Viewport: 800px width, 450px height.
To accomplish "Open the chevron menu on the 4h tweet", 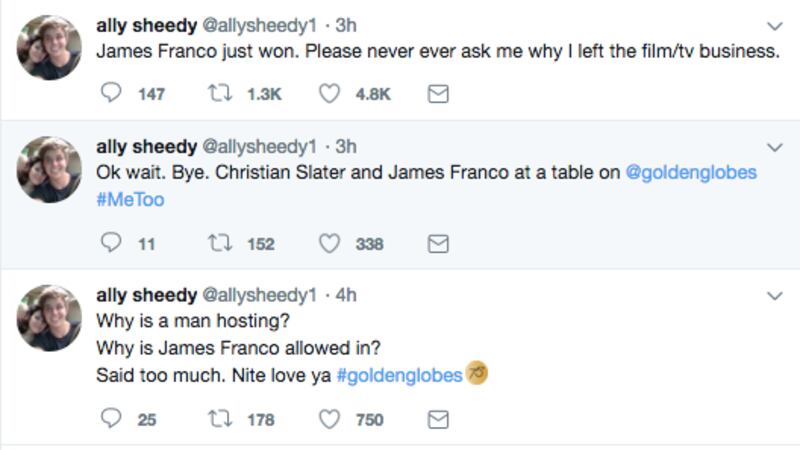I will click(774, 296).
